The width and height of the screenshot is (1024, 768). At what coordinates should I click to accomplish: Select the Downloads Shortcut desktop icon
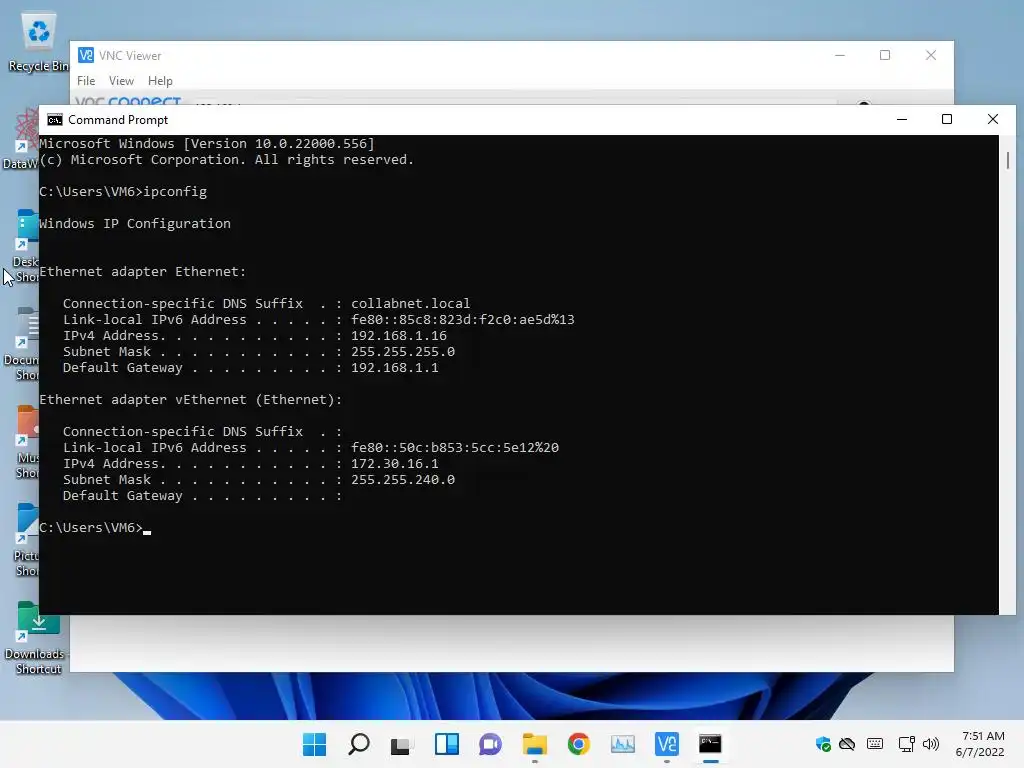(36, 638)
